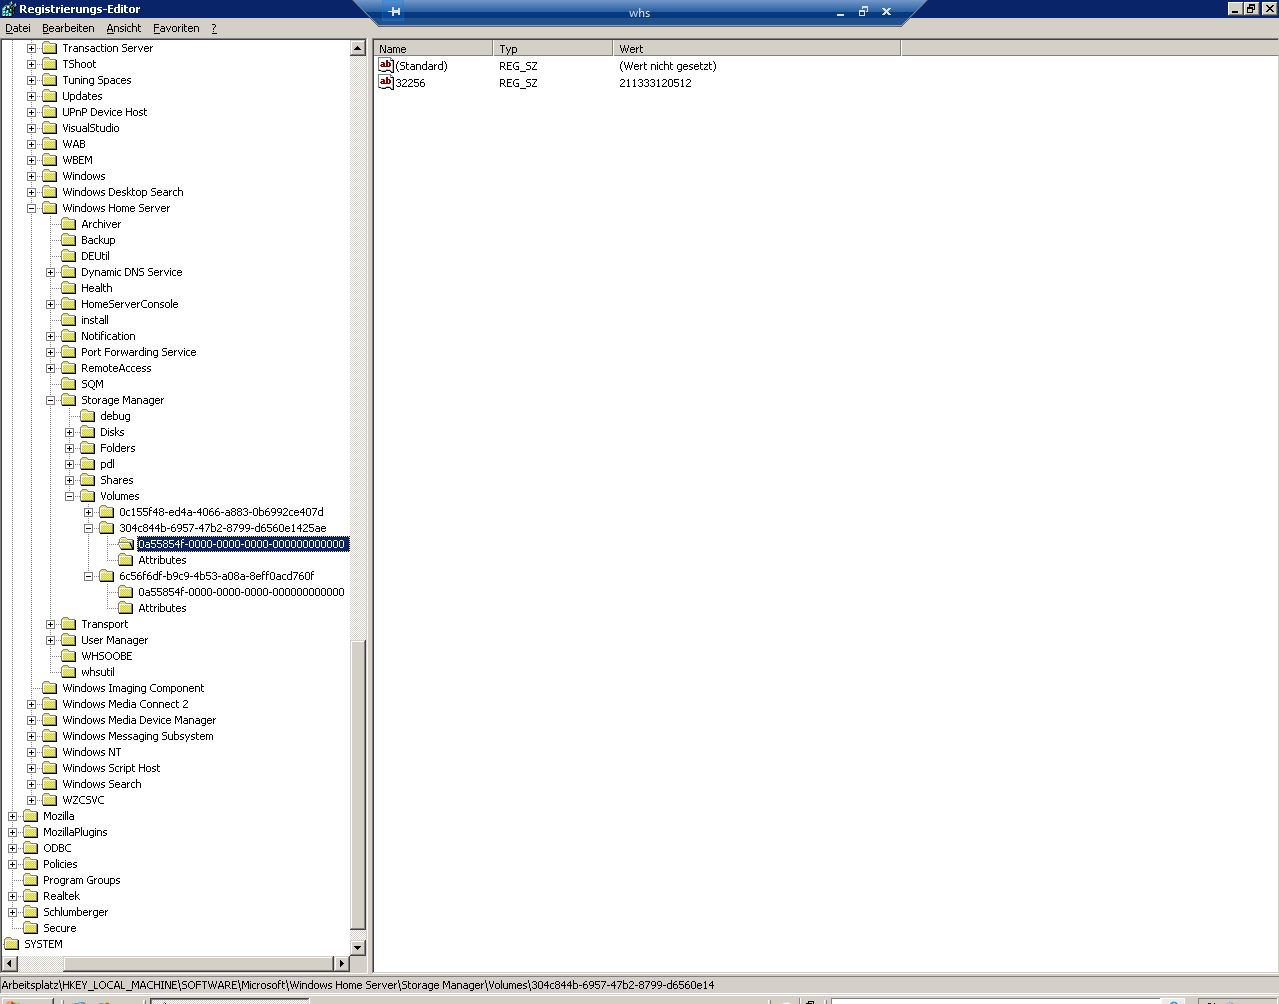Click the WHSOOBE folder icon
The width and height of the screenshot is (1279, 1004).
[68, 656]
